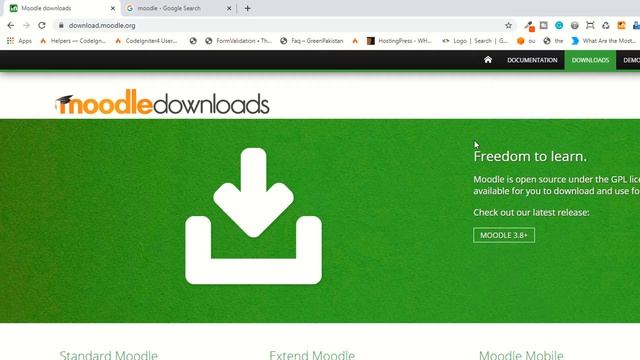Open the Apps bookmark grid
640x360 pixels.
click(19, 41)
